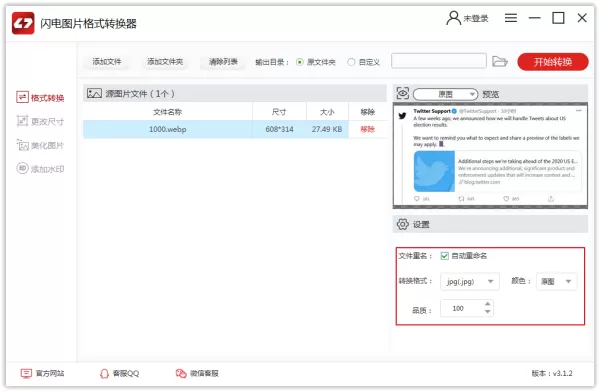Click the 更改尺寸 sidebar icon
Viewport: 600px width, 392px height.
pos(22,121)
